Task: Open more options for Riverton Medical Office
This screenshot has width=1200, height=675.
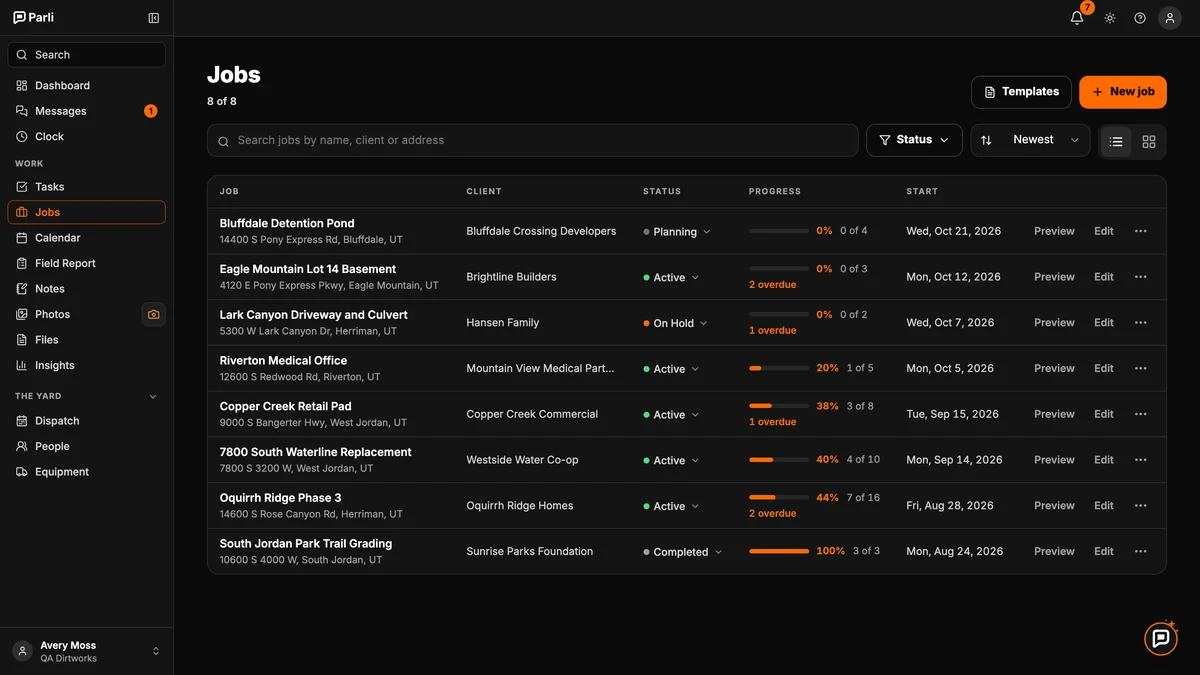Action: tap(1140, 368)
